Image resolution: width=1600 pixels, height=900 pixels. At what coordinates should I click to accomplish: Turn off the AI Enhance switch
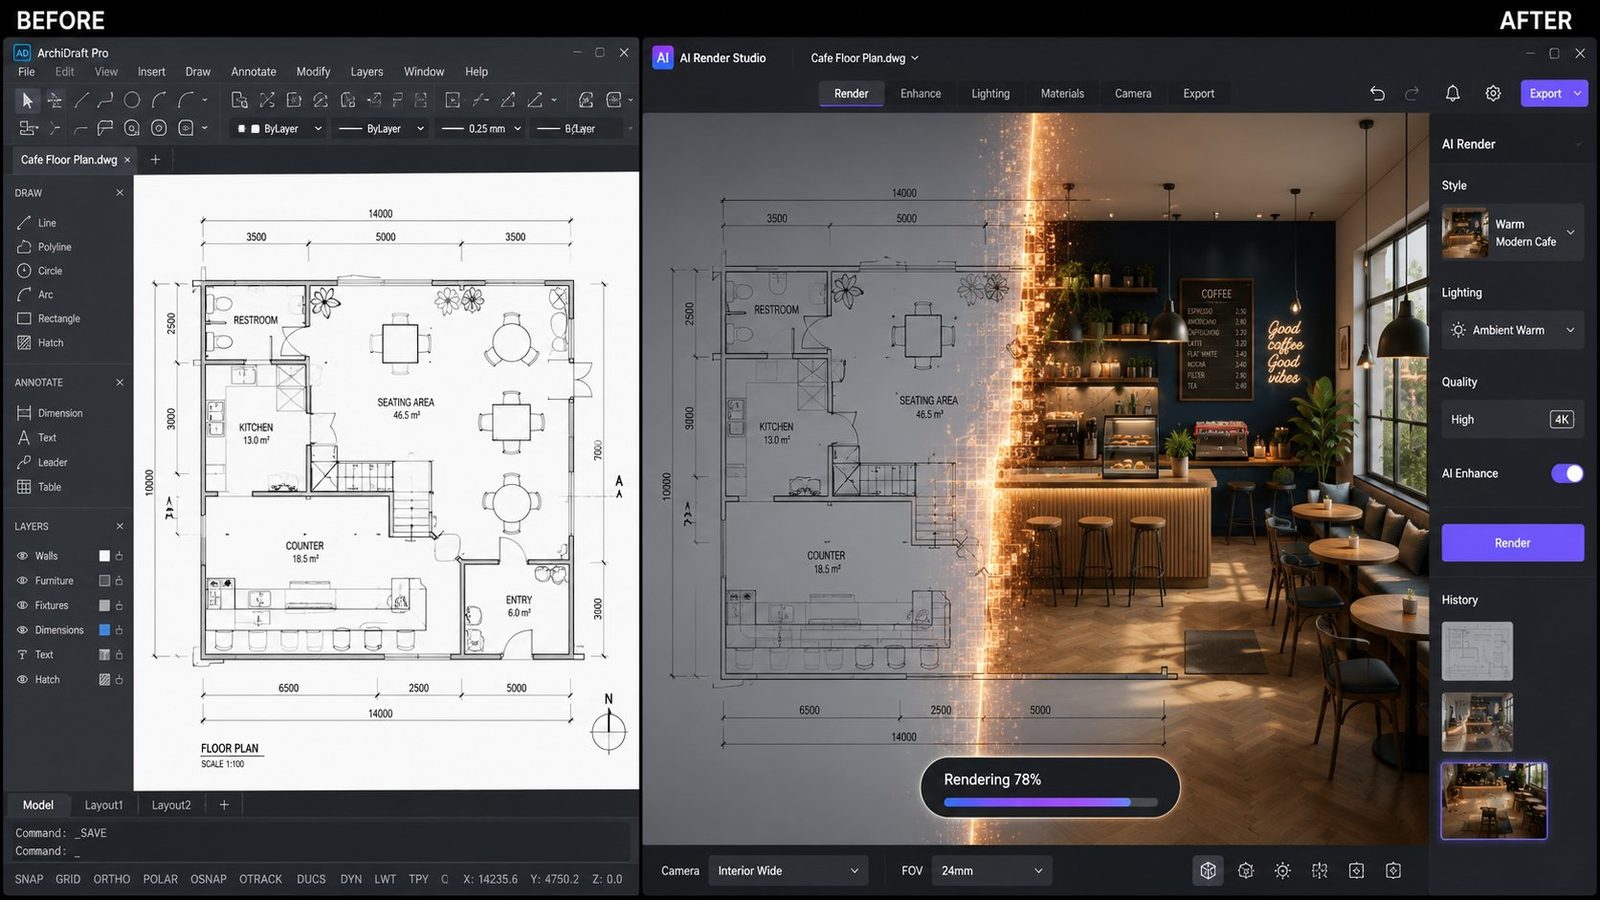point(1567,474)
